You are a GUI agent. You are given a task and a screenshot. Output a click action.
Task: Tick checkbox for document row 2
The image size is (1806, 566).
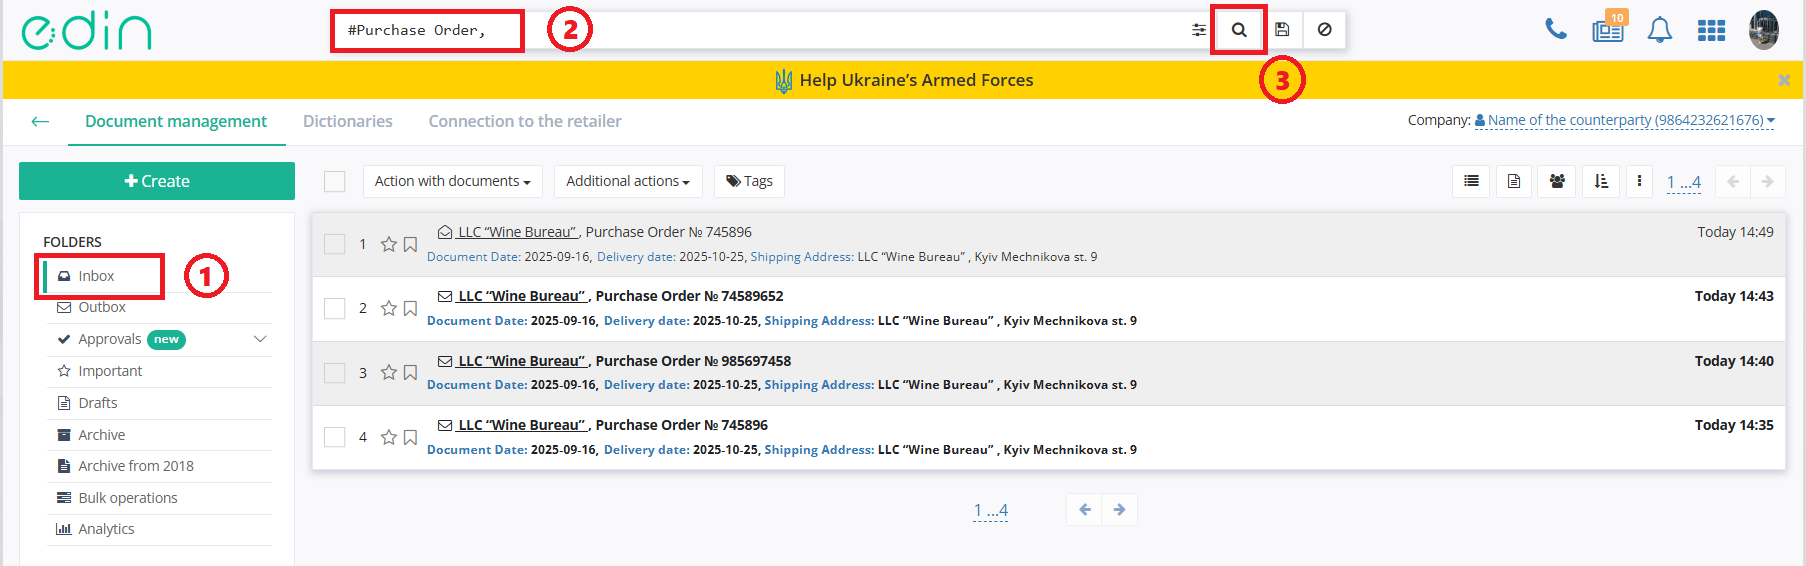pos(335,308)
